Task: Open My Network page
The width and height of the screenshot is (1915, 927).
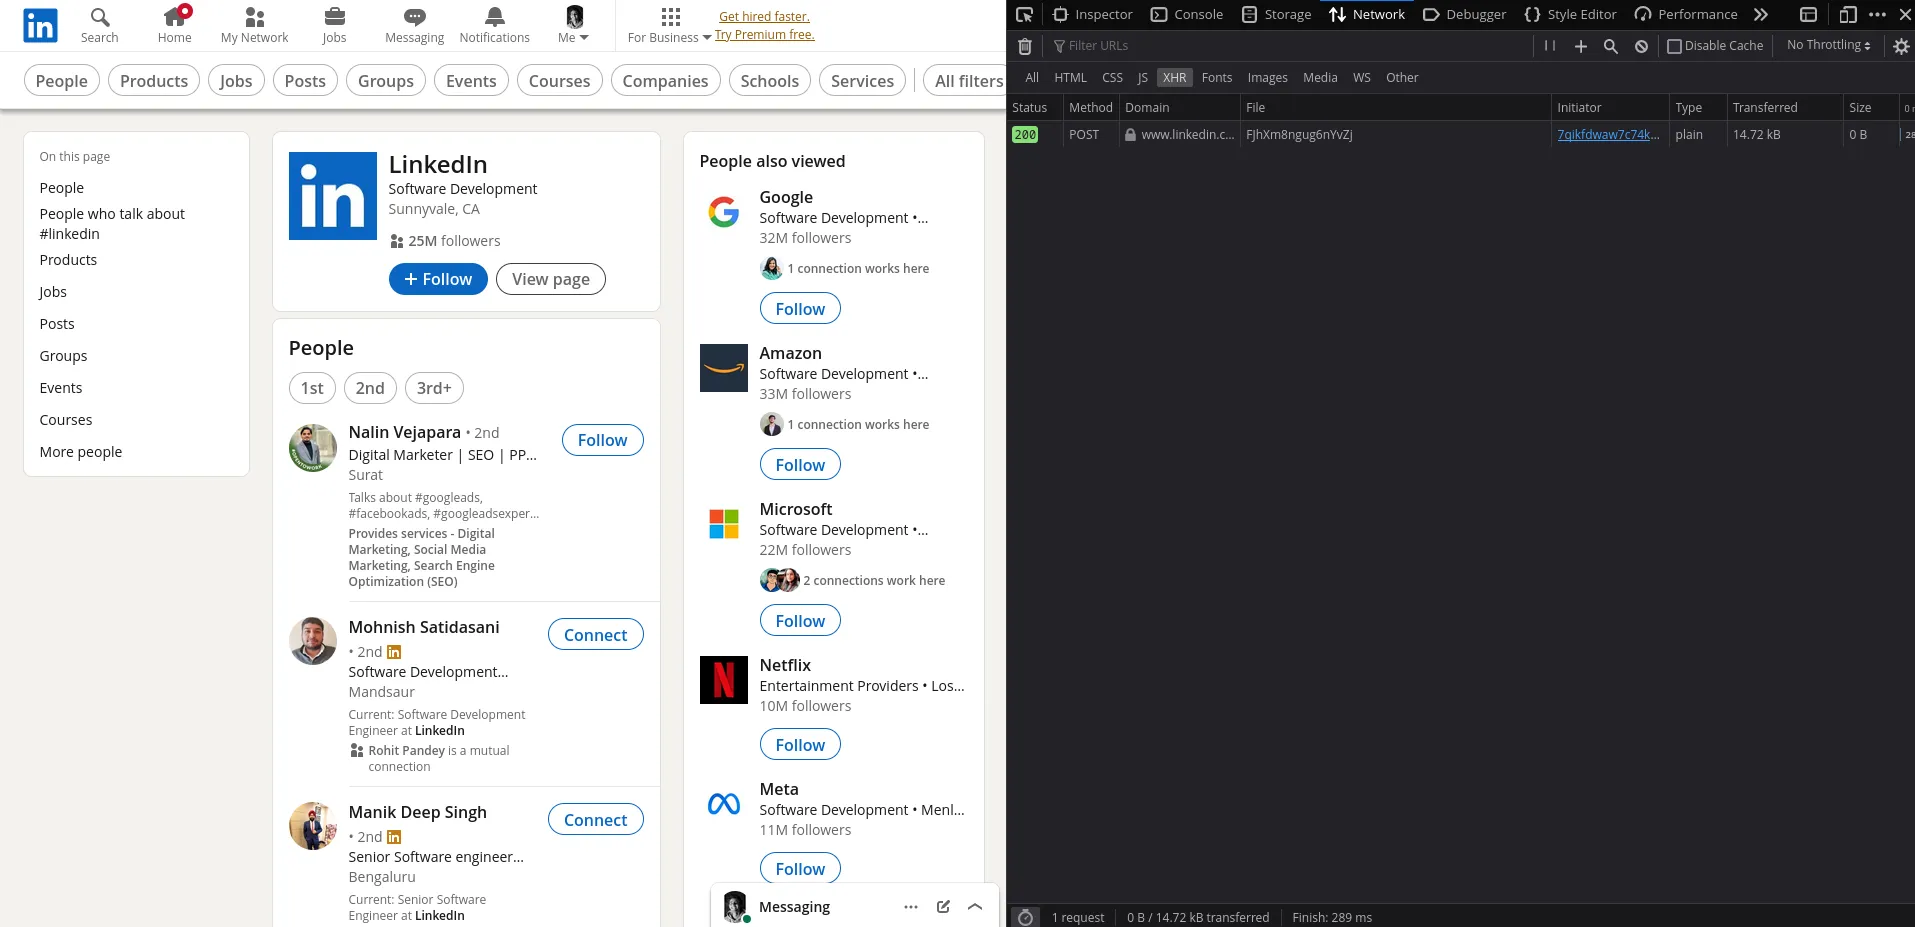Action: point(254,26)
